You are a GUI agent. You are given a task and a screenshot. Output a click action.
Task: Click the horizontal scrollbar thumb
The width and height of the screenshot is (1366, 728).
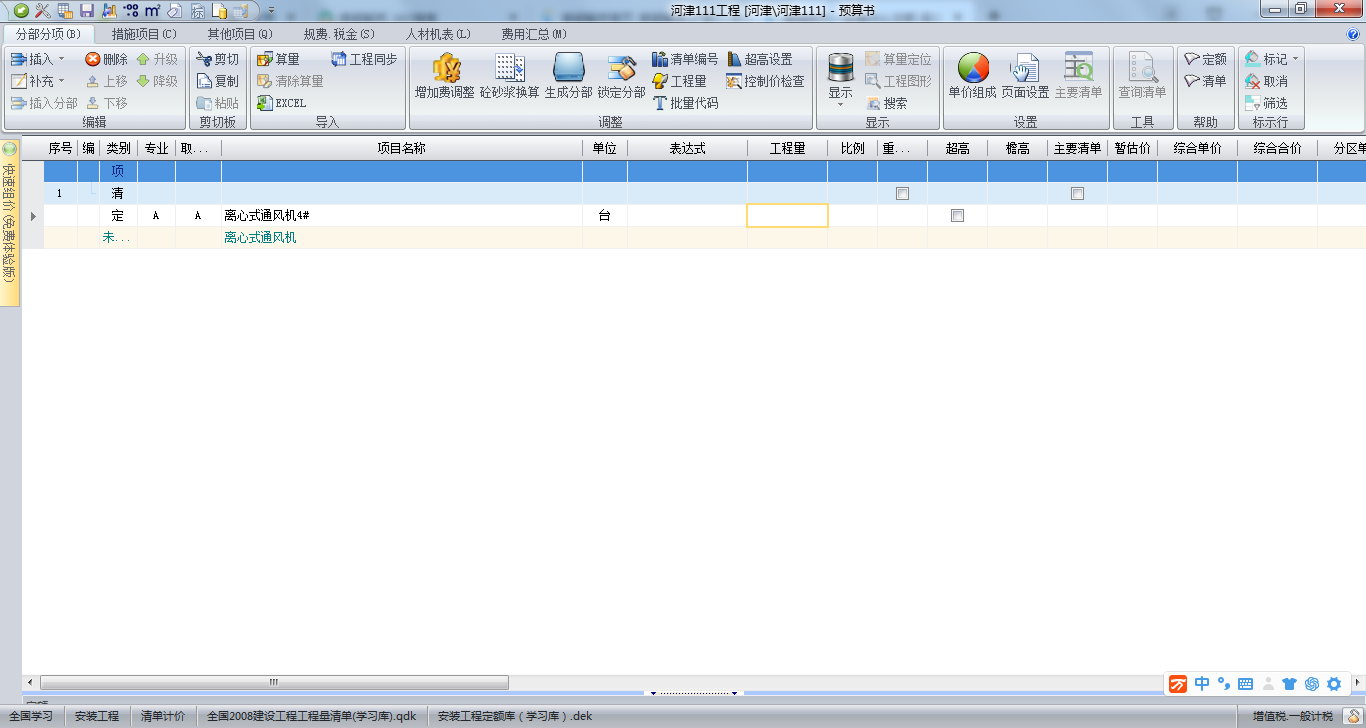coord(273,682)
